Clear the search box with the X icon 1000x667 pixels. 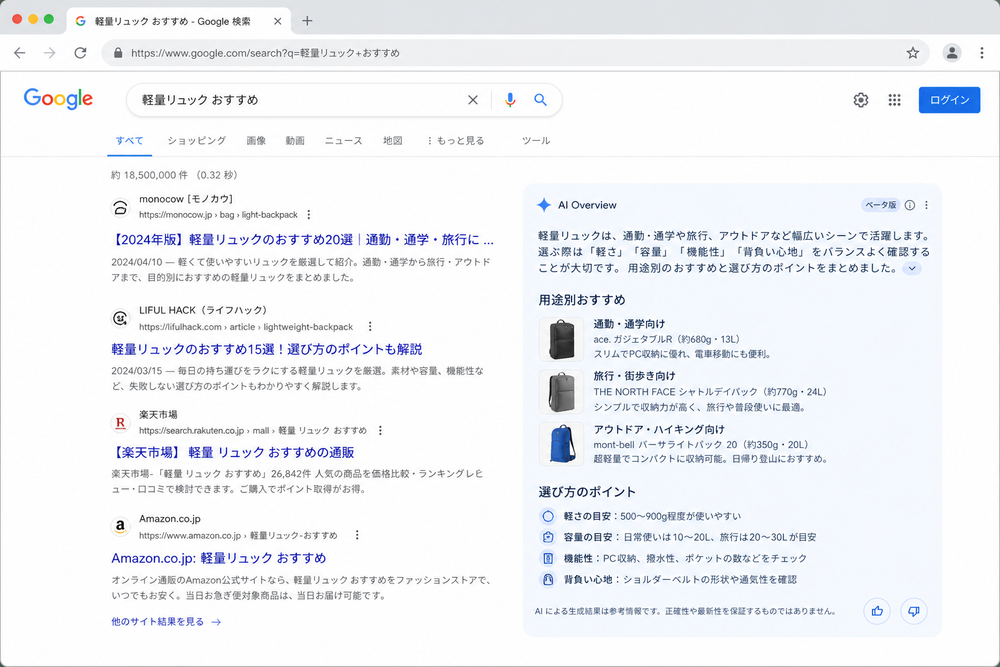pyautogui.click(x=473, y=99)
